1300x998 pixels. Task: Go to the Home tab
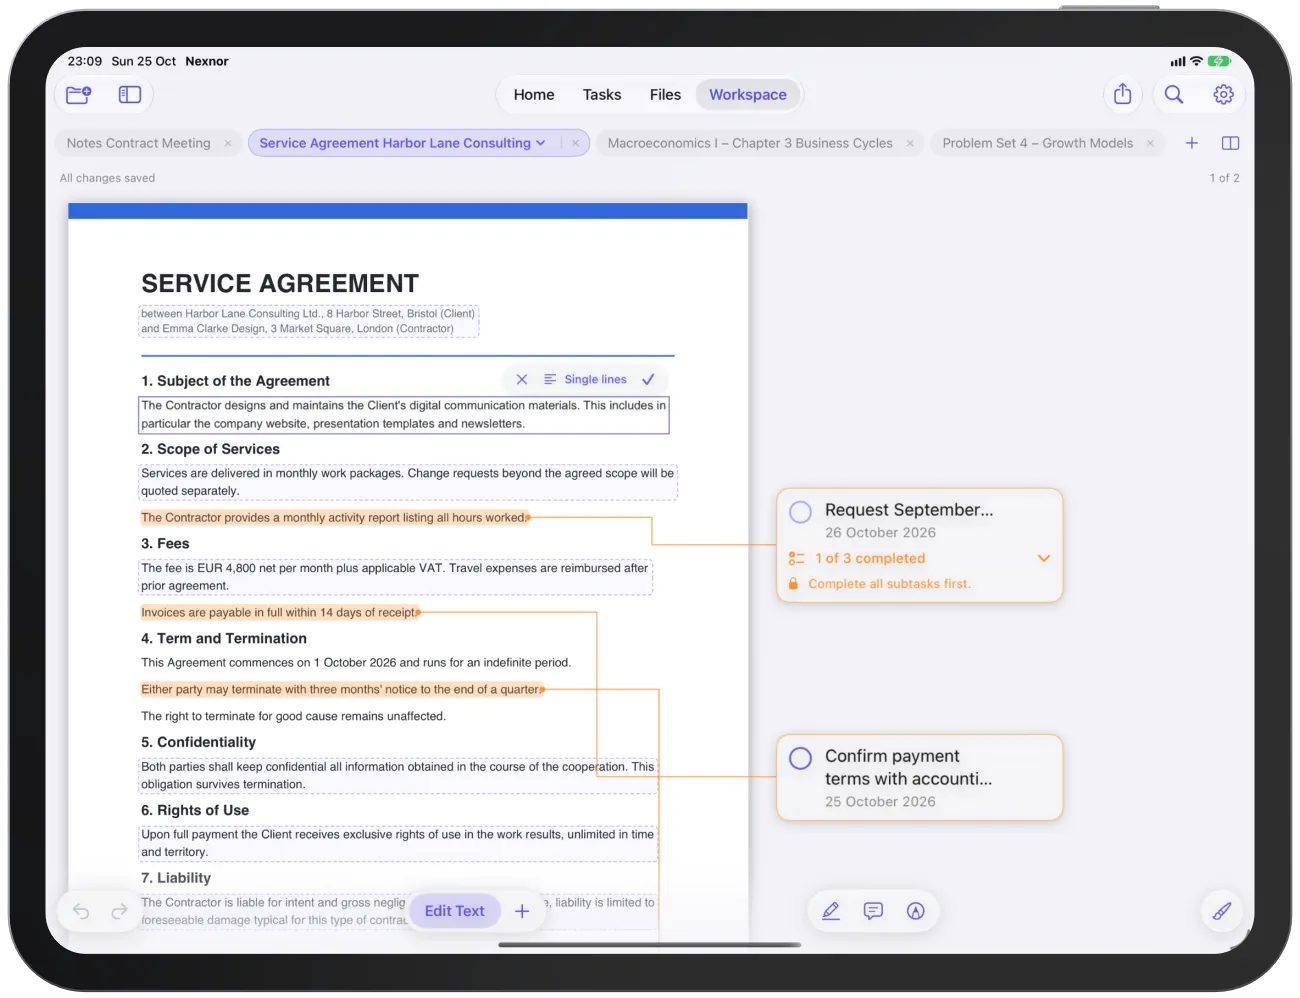pos(534,95)
